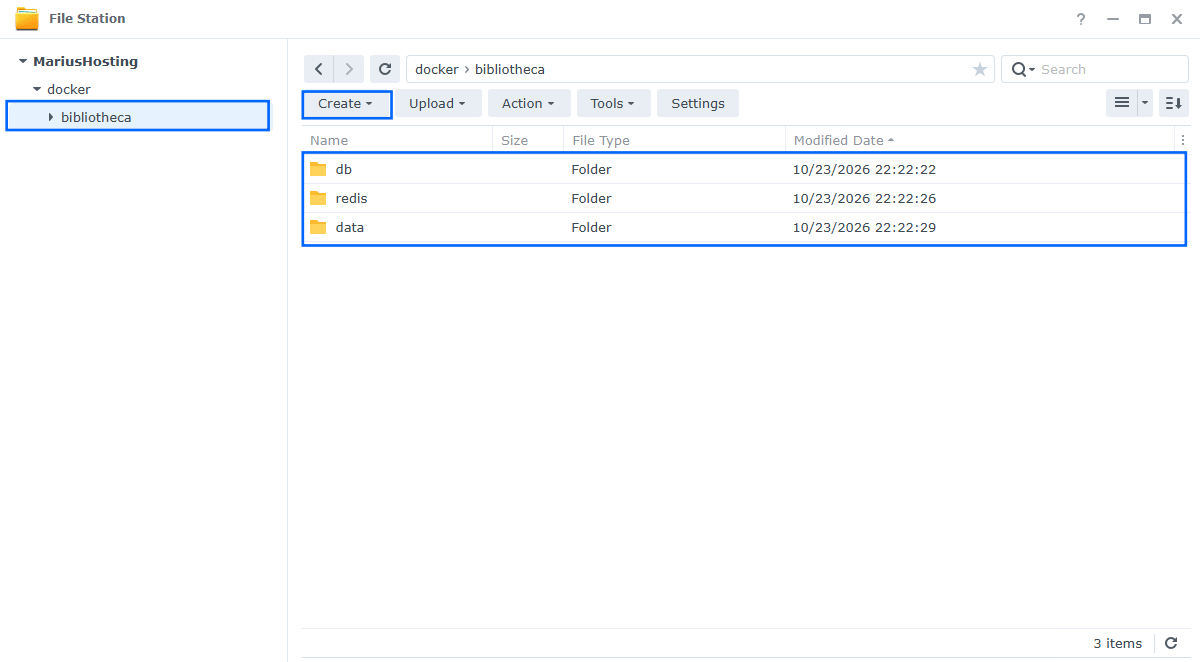Close the File Station window
1200x662 pixels.
coord(1177,19)
